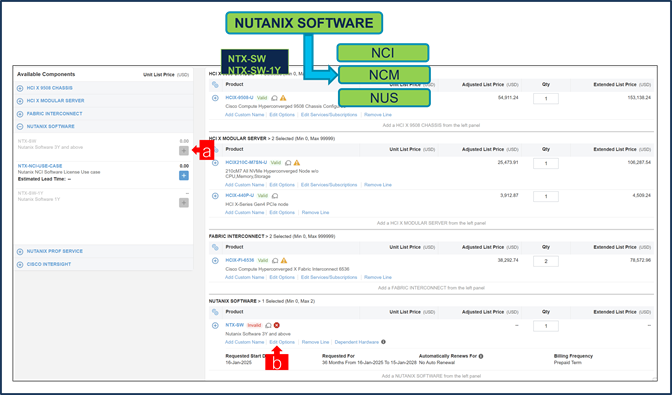
Task: Expand the HCIX-440P-U product row
Action: (215, 196)
